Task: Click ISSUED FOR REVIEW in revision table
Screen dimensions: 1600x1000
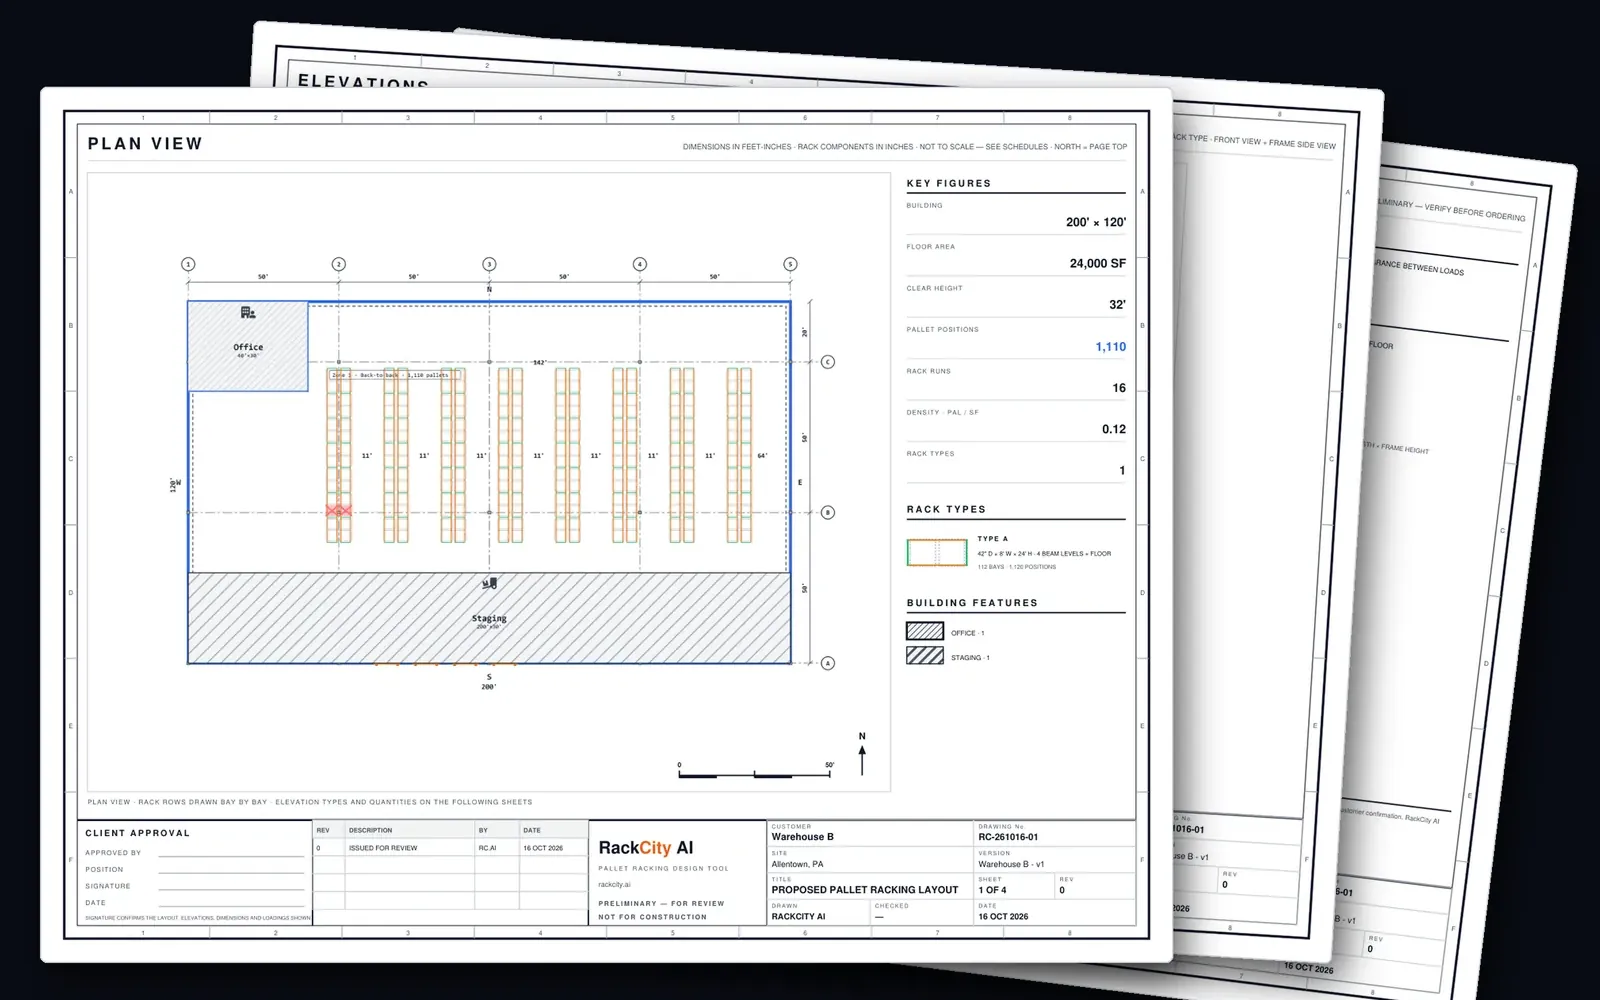Action: tap(383, 848)
